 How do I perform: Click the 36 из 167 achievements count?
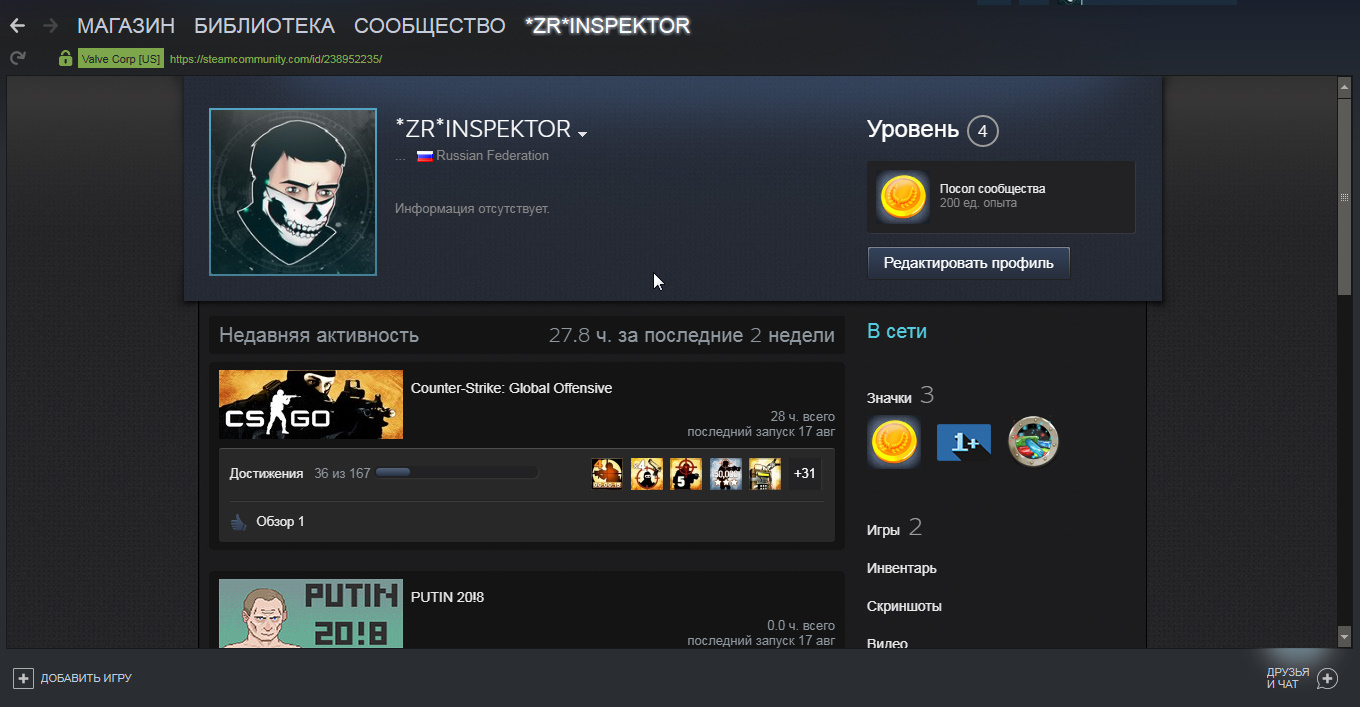tap(342, 473)
